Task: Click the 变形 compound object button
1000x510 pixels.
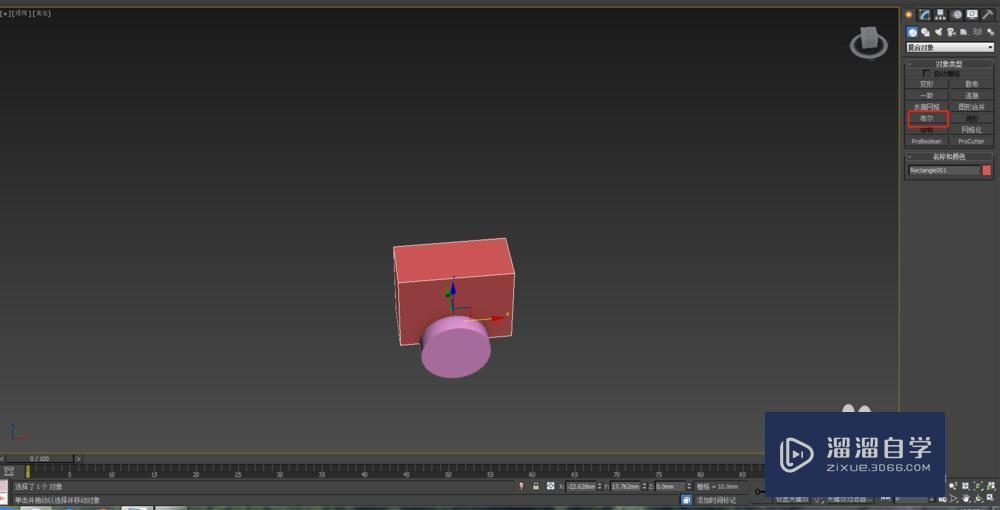Action: (927, 84)
